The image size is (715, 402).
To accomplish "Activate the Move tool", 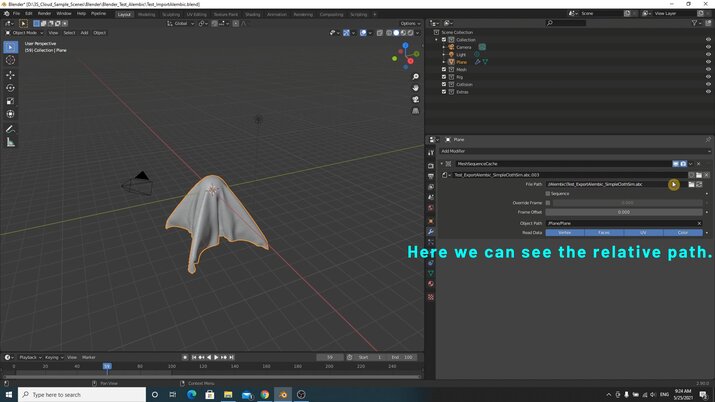I will pyautogui.click(x=10, y=75).
